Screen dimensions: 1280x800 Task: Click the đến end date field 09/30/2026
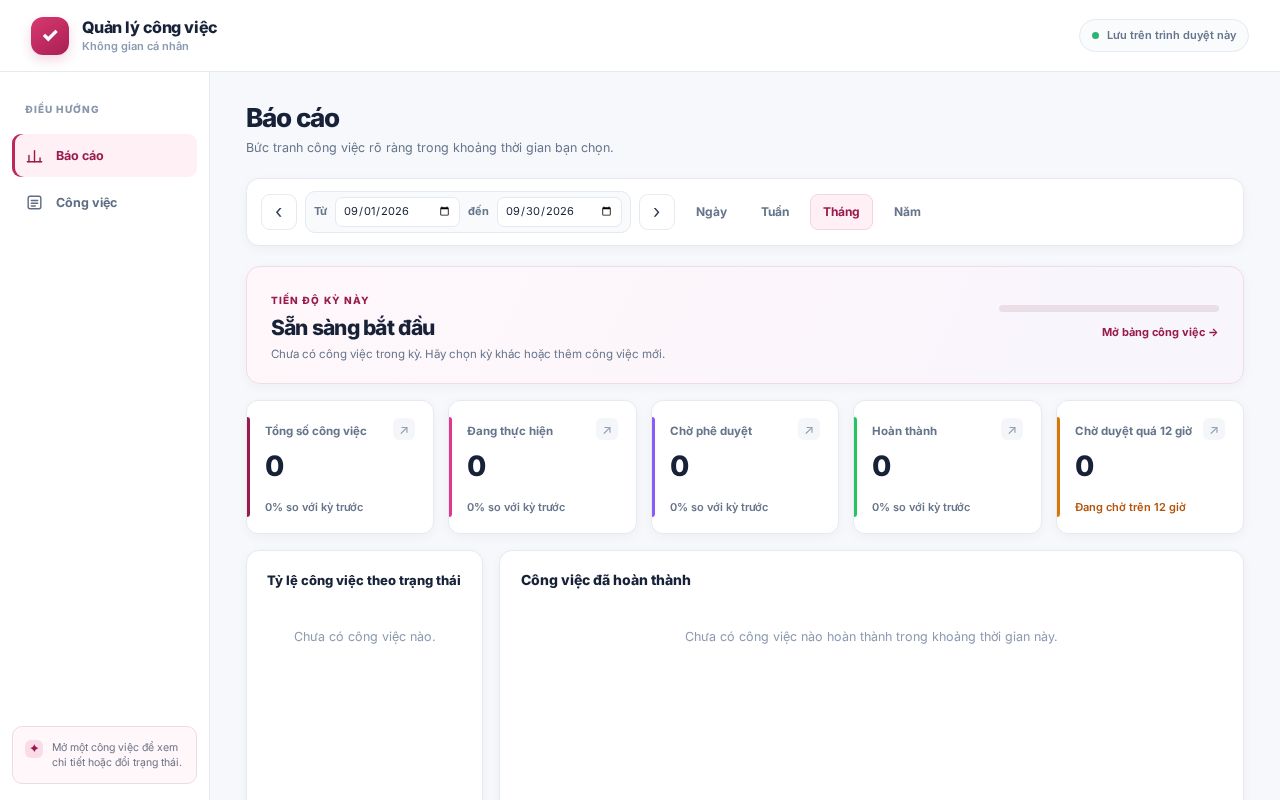click(x=559, y=212)
